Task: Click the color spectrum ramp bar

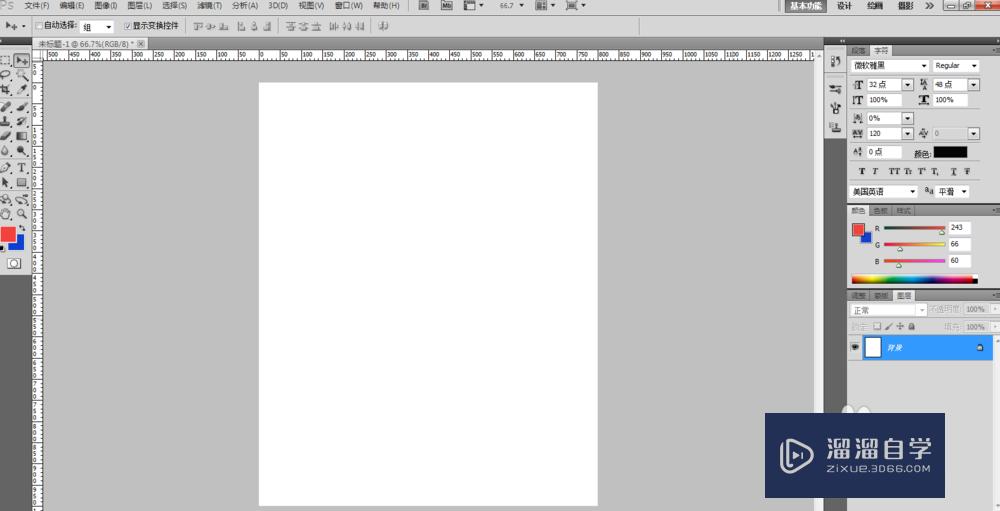Action: 914,279
